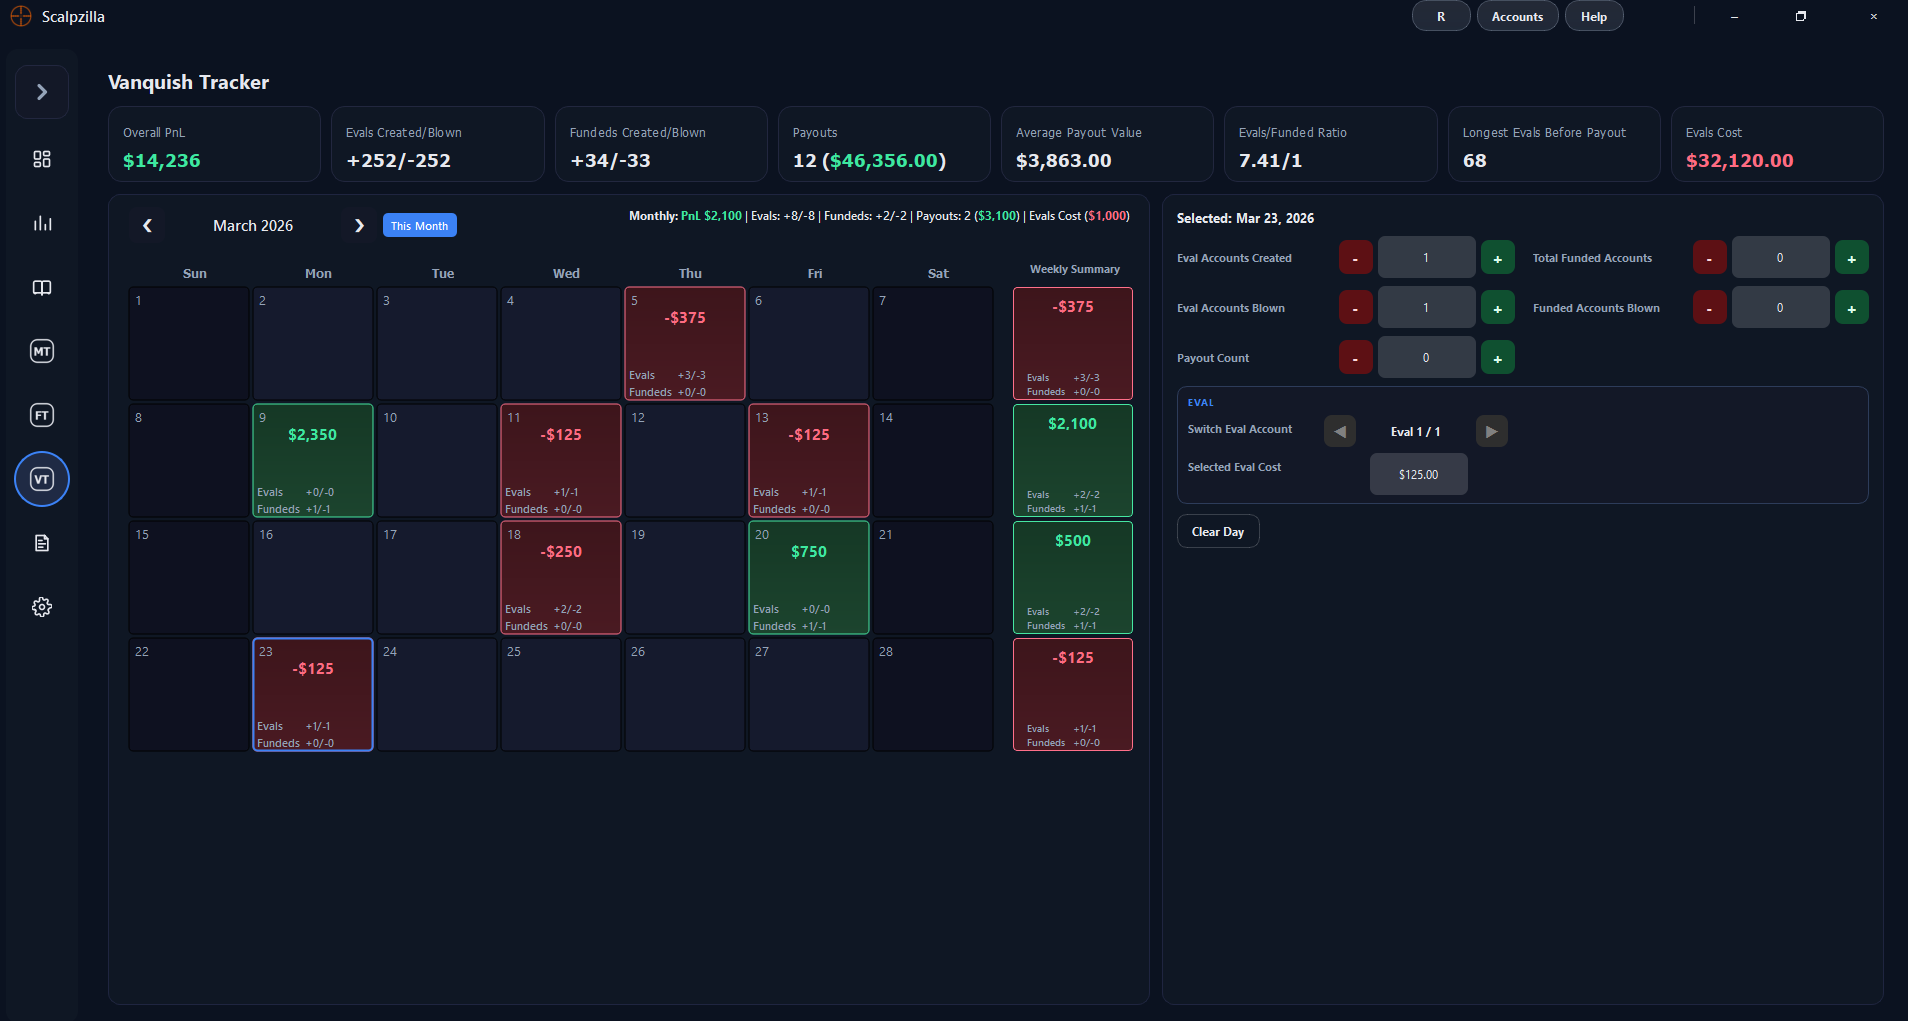
Task: Increase Funded Accounts Blown value
Action: click(x=1851, y=308)
